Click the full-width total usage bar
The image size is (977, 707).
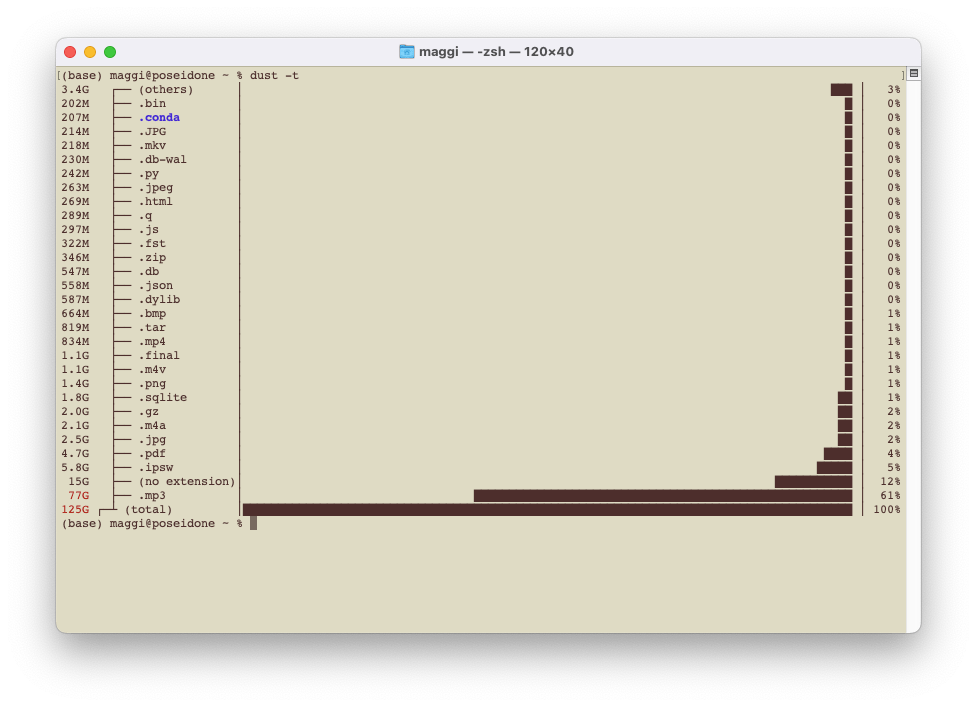click(547, 510)
